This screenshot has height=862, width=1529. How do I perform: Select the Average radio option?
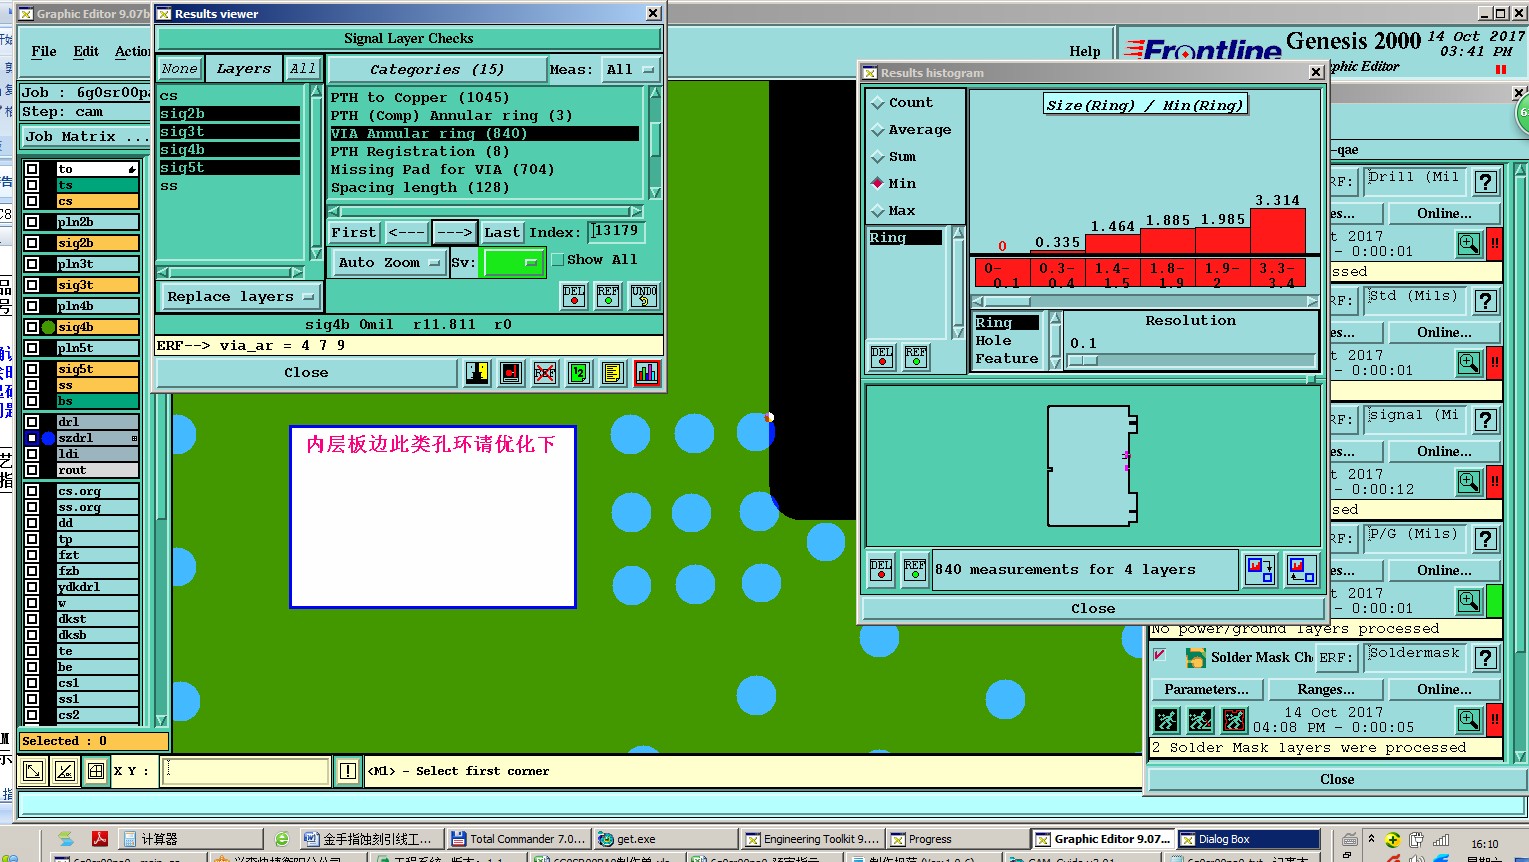(x=878, y=130)
